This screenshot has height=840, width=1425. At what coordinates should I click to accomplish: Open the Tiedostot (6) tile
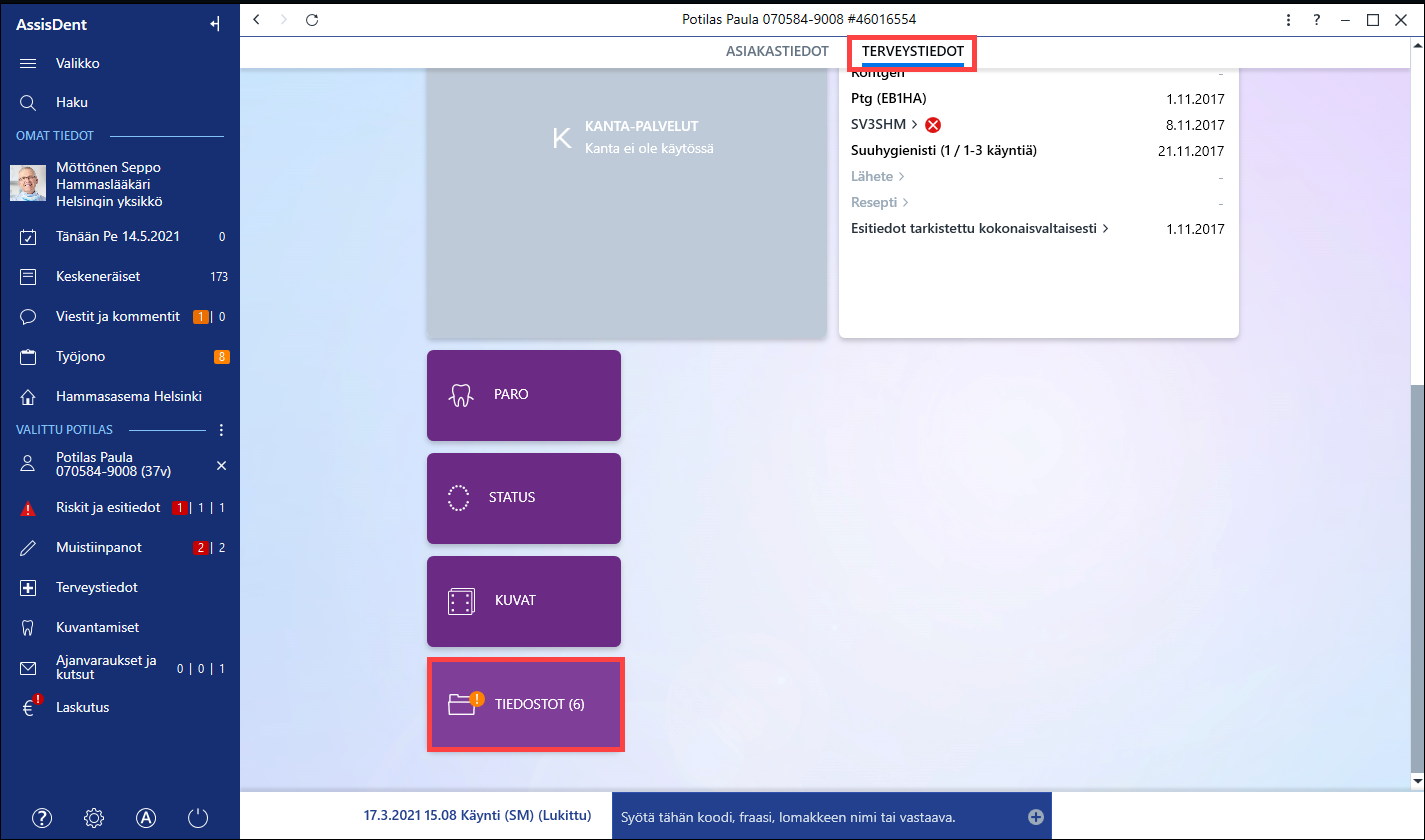[x=526, y=704]
